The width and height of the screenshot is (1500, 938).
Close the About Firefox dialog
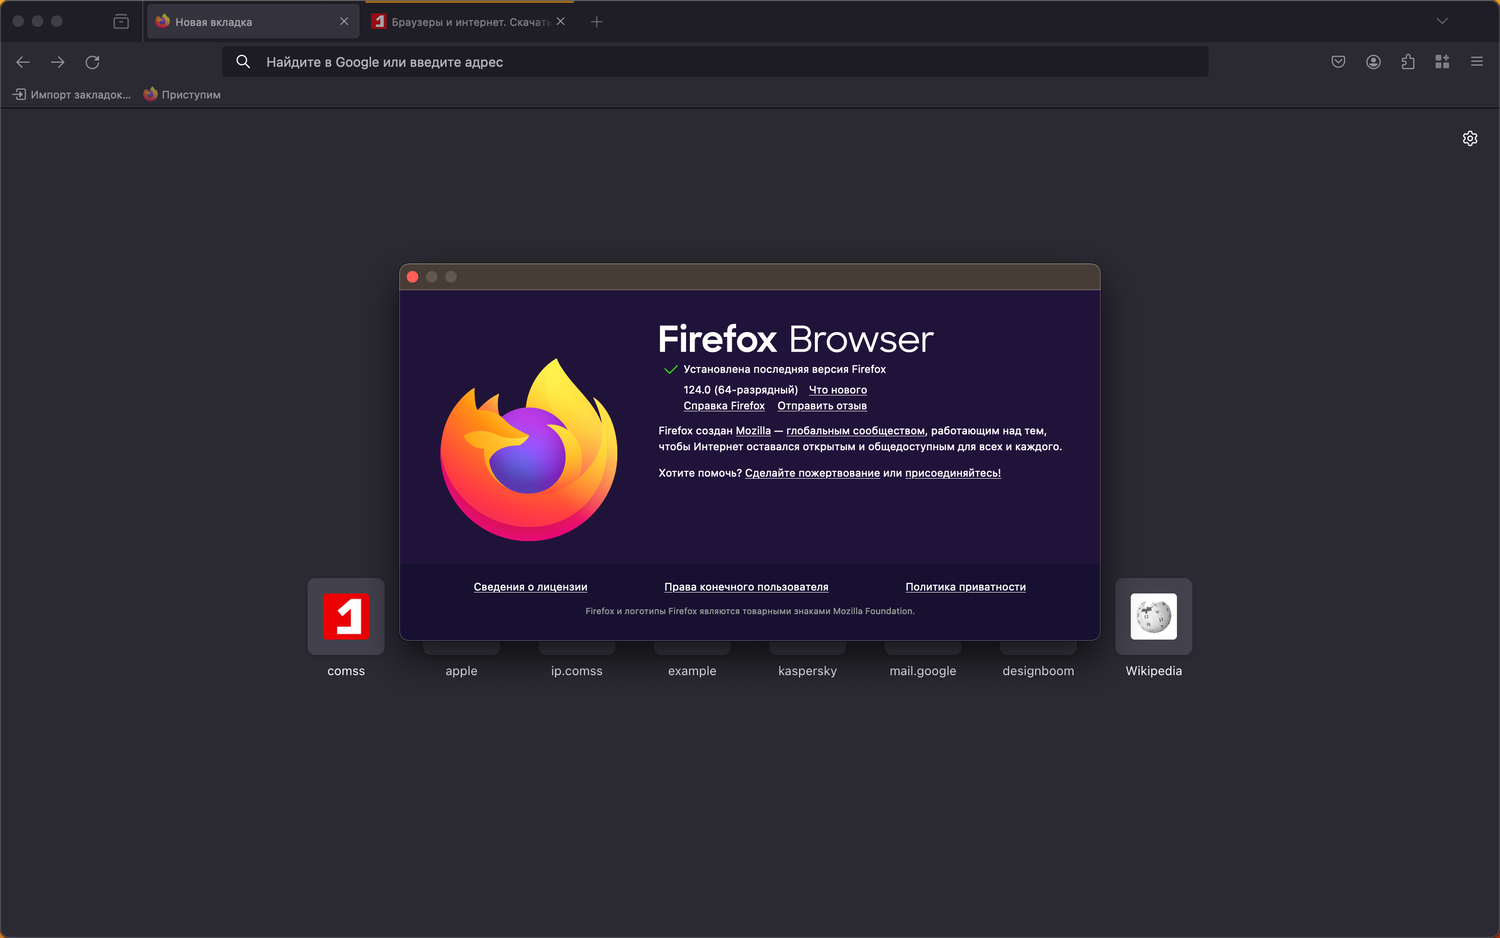(x=412, y=277)
